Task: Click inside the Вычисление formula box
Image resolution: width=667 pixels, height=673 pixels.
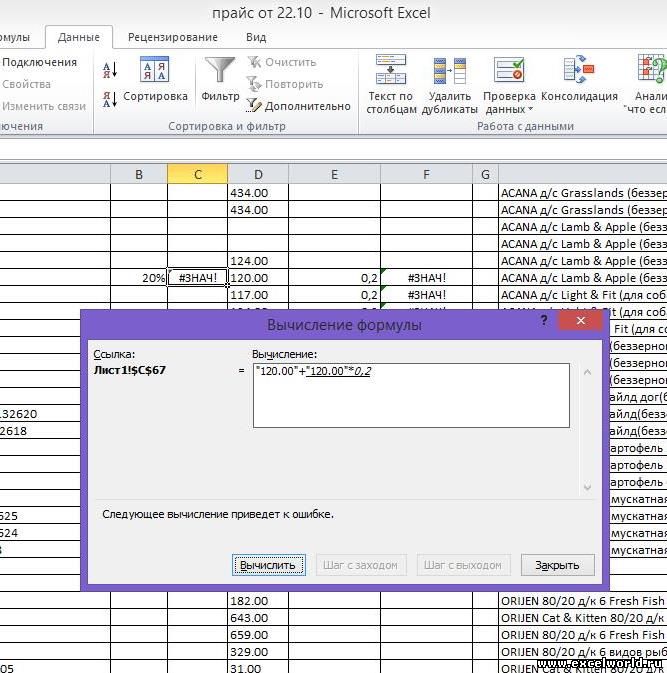Action: coord(411,395)
